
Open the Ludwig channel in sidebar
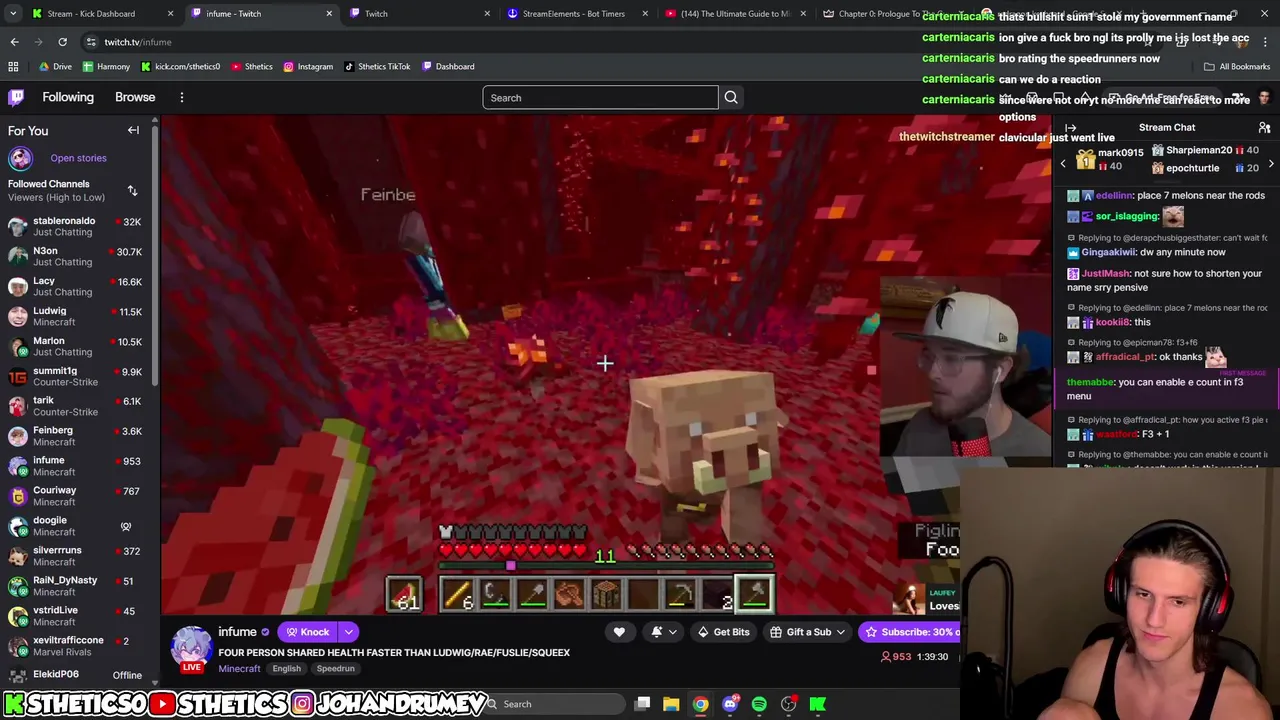click(x=75, y=317)
